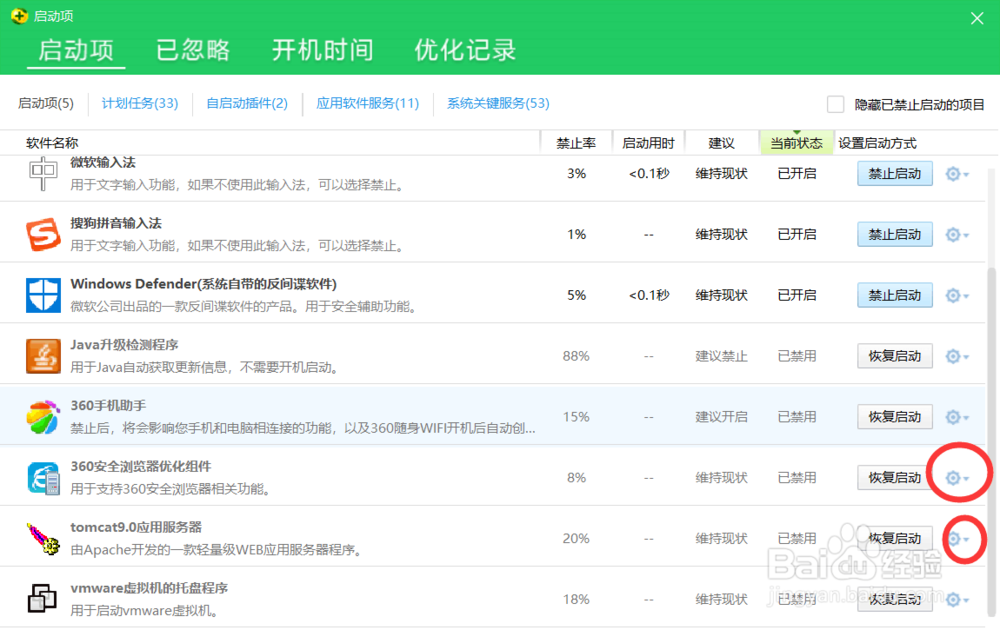
Task: Click 已开启 status in 搜狗拼音输入法 row
Action: click(797, 235)
